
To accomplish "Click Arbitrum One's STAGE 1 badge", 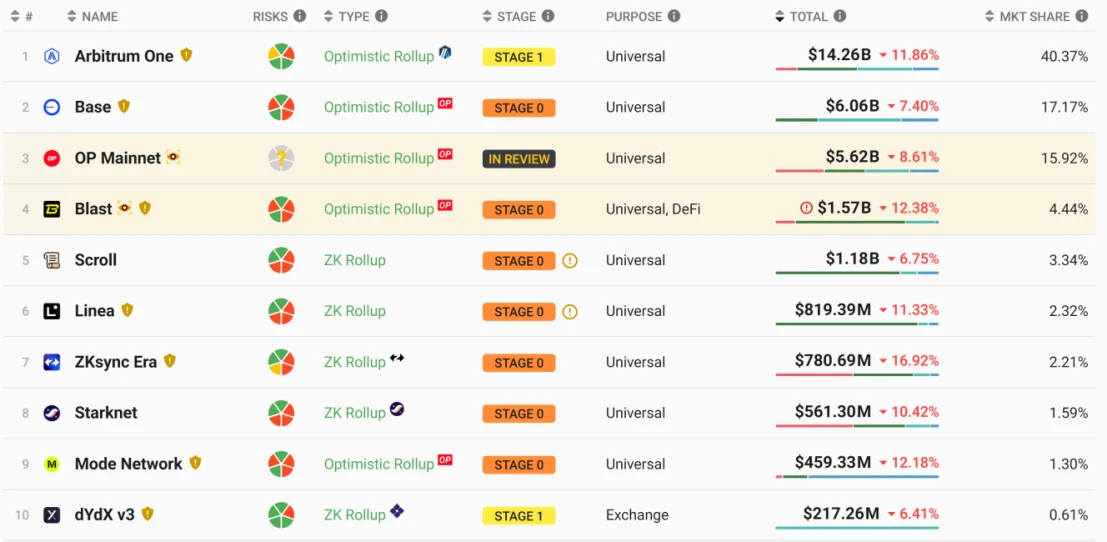I will [x=518, y=57].
